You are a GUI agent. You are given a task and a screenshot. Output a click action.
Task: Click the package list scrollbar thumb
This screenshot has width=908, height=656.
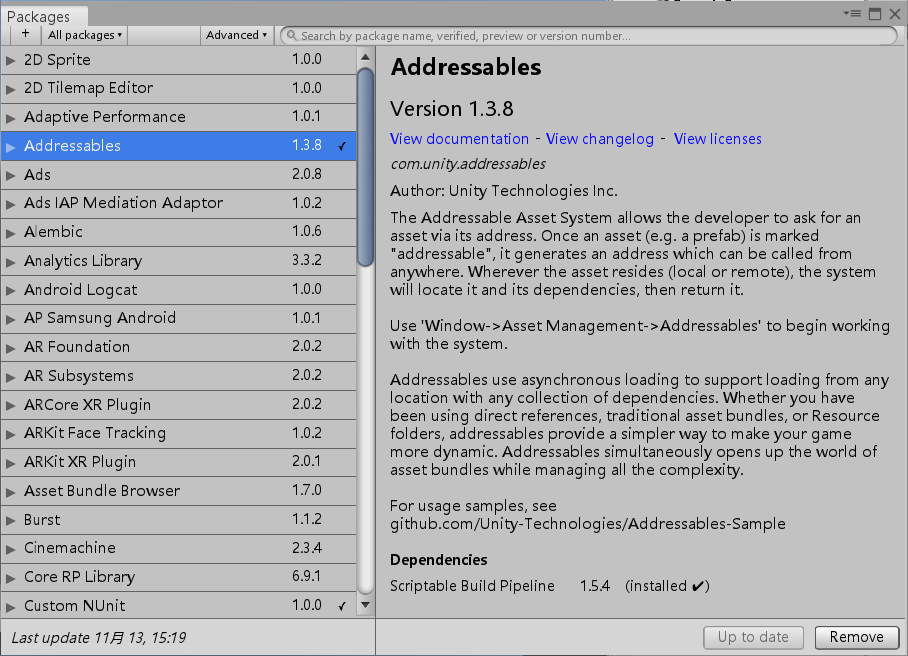tap(365, 167)
